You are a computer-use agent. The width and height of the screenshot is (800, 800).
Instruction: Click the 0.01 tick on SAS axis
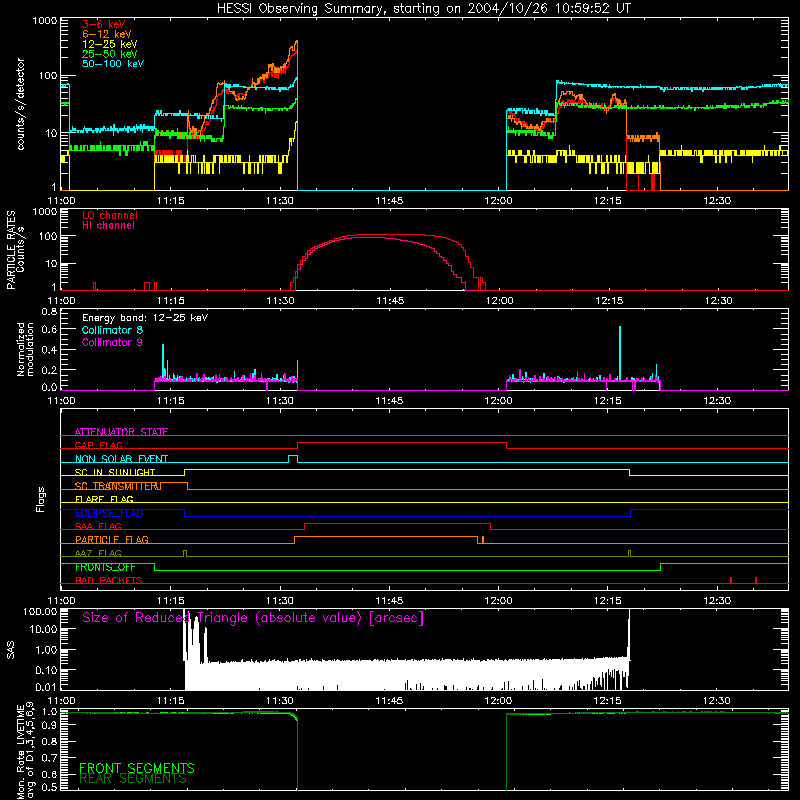coord(46,687)
